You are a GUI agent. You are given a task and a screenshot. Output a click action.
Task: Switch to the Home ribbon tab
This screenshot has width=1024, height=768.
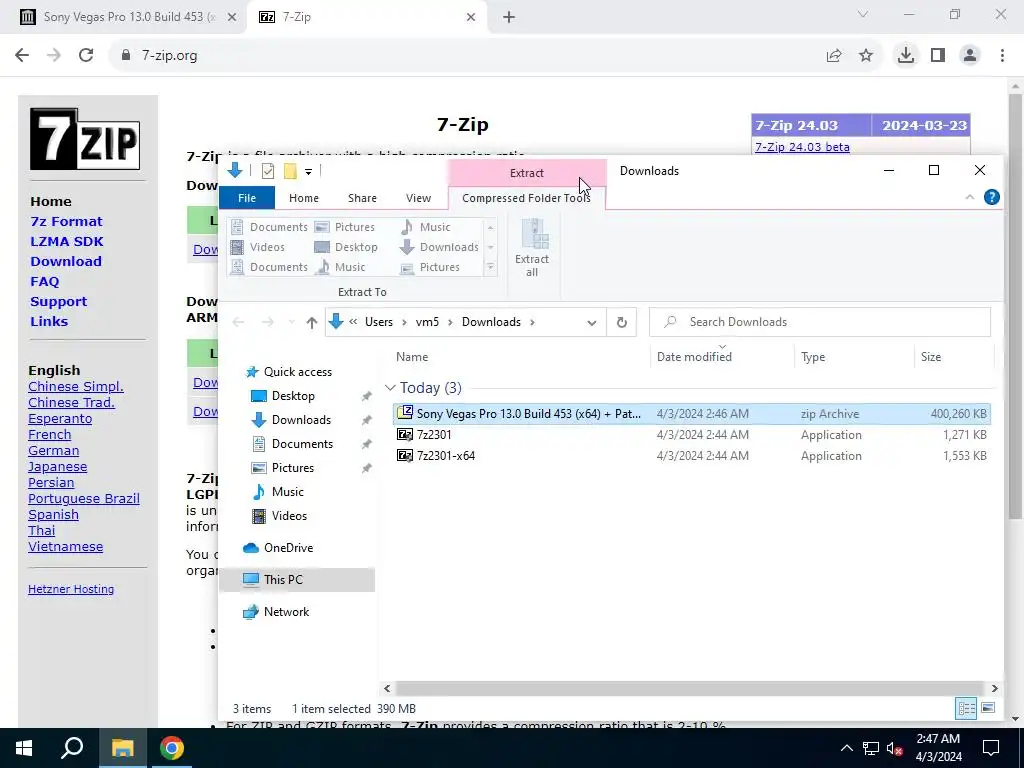[304, 198]
